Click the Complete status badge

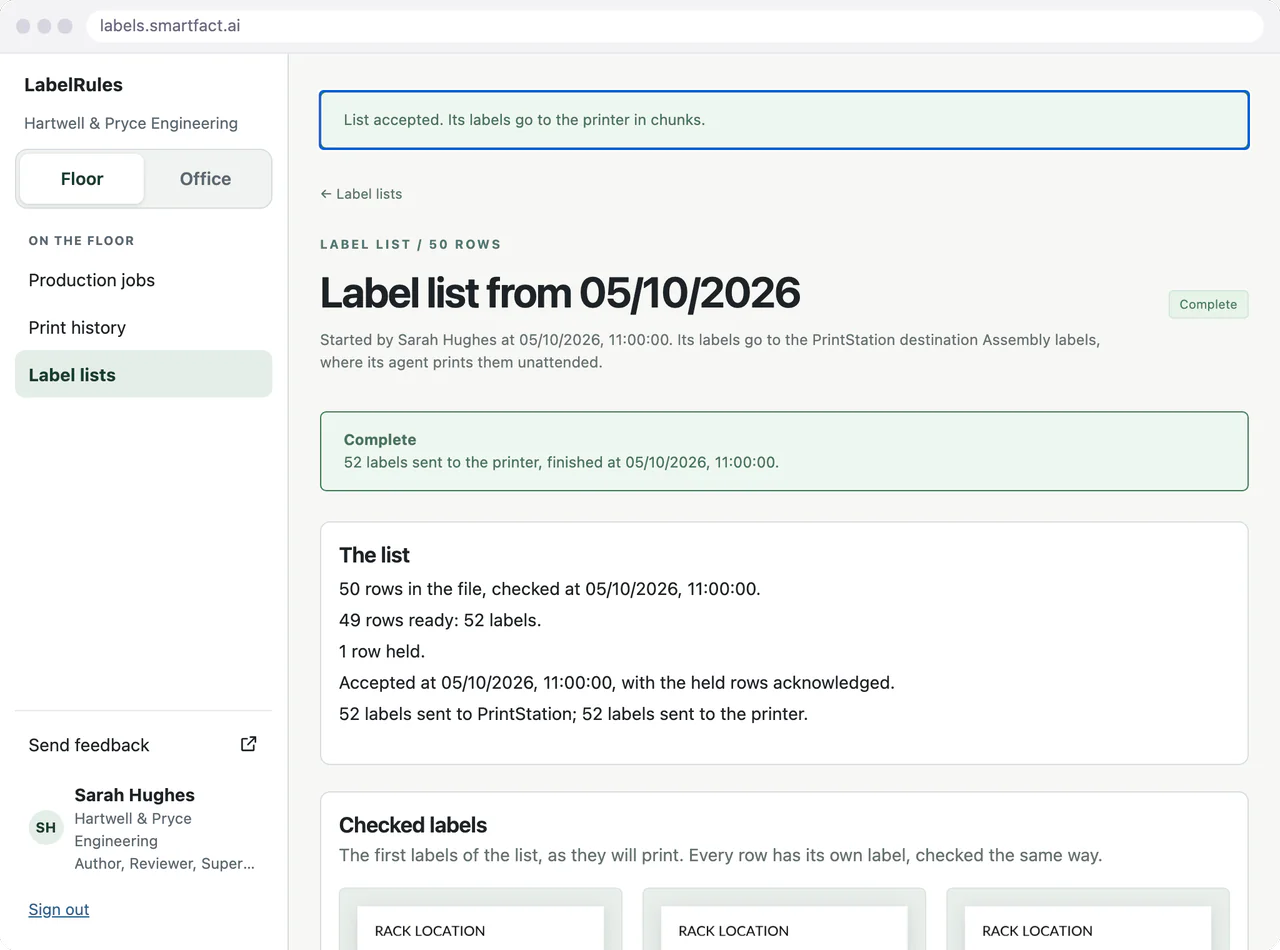coord(1208,304)
